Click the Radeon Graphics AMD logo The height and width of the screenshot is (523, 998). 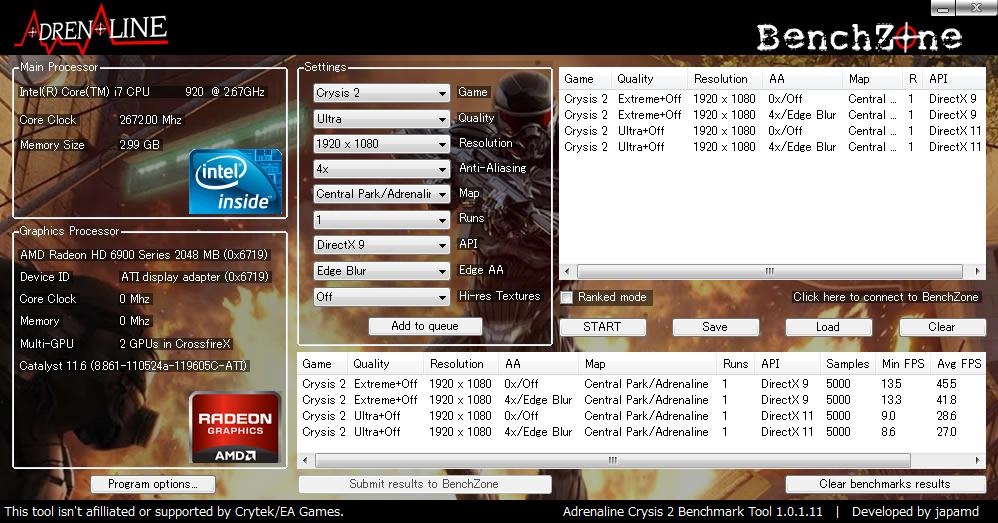tap(235, 428)
